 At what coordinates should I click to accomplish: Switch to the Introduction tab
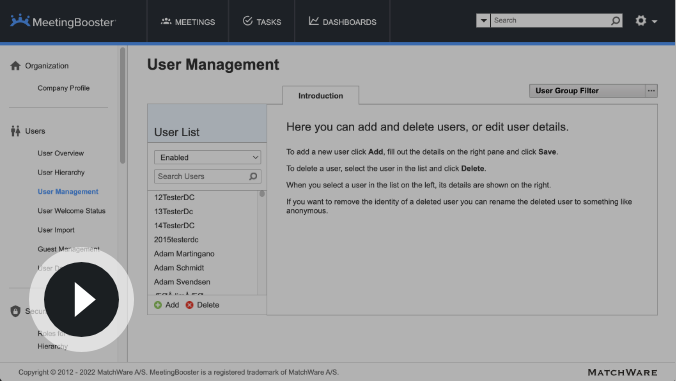tap(320, 96)
